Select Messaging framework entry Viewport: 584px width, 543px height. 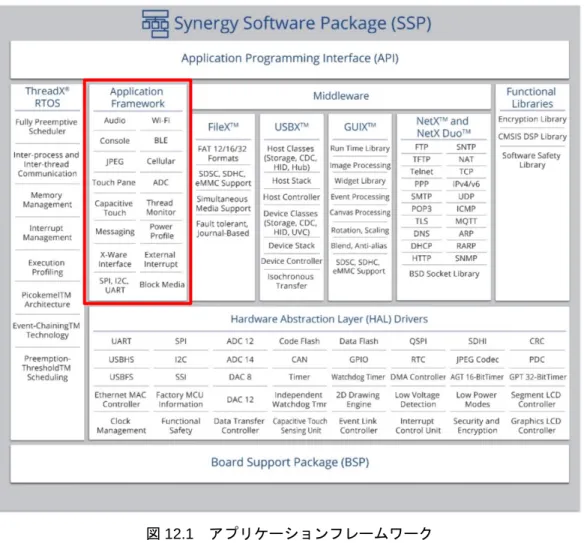(115, 232)
